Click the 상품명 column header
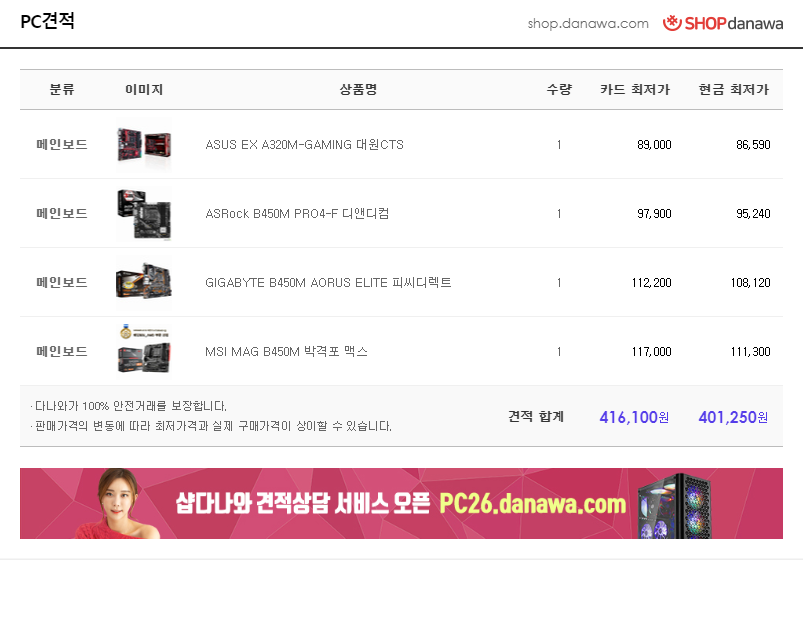Screen dimensions: 803x629 pos(358,90)
